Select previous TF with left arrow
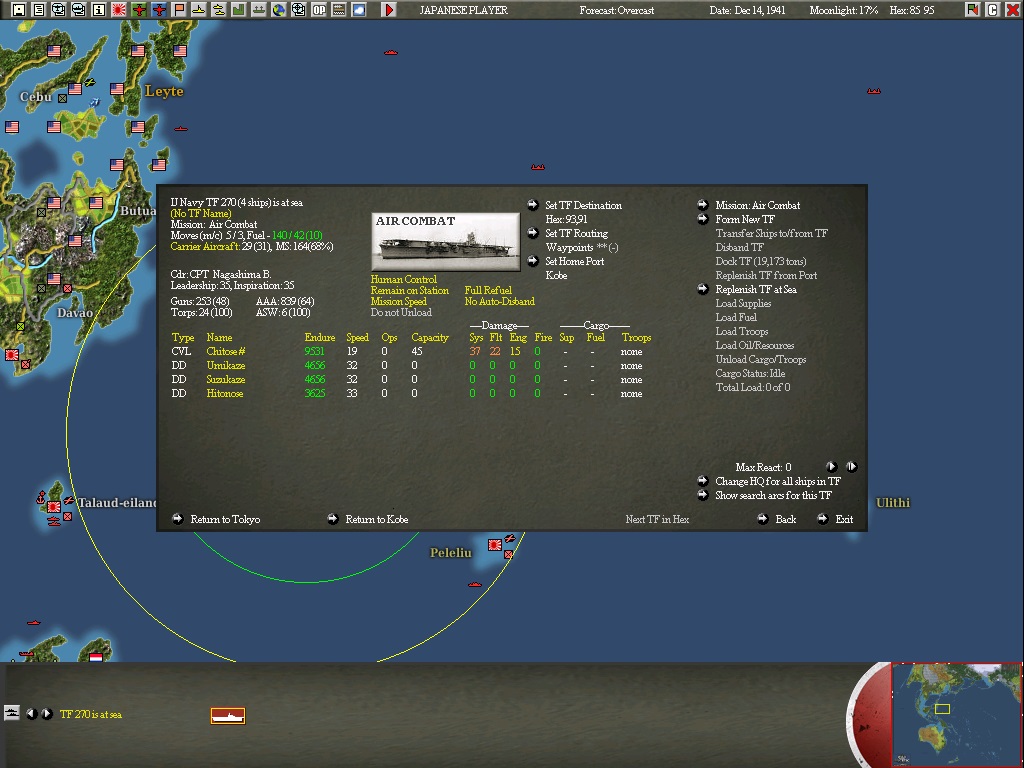This screenshot has height=768, width=1024. (31, 714)
